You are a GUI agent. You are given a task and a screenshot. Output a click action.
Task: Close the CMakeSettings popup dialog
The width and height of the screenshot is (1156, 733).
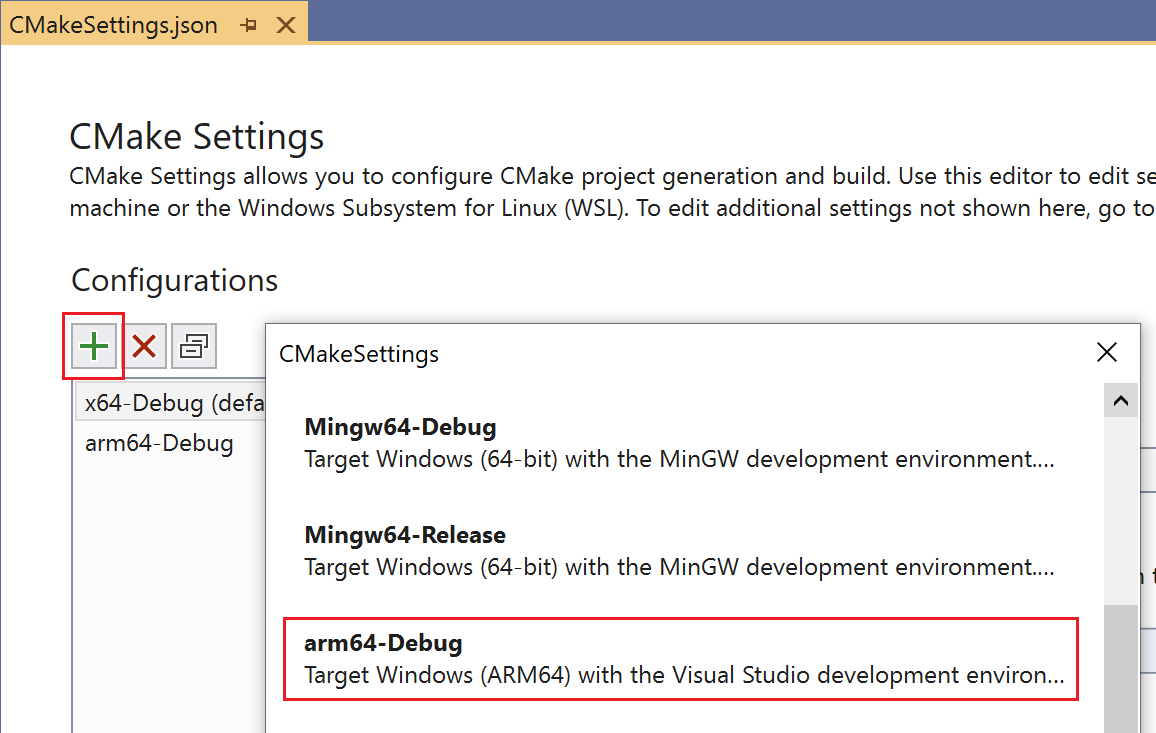[x=1107, y=352]
